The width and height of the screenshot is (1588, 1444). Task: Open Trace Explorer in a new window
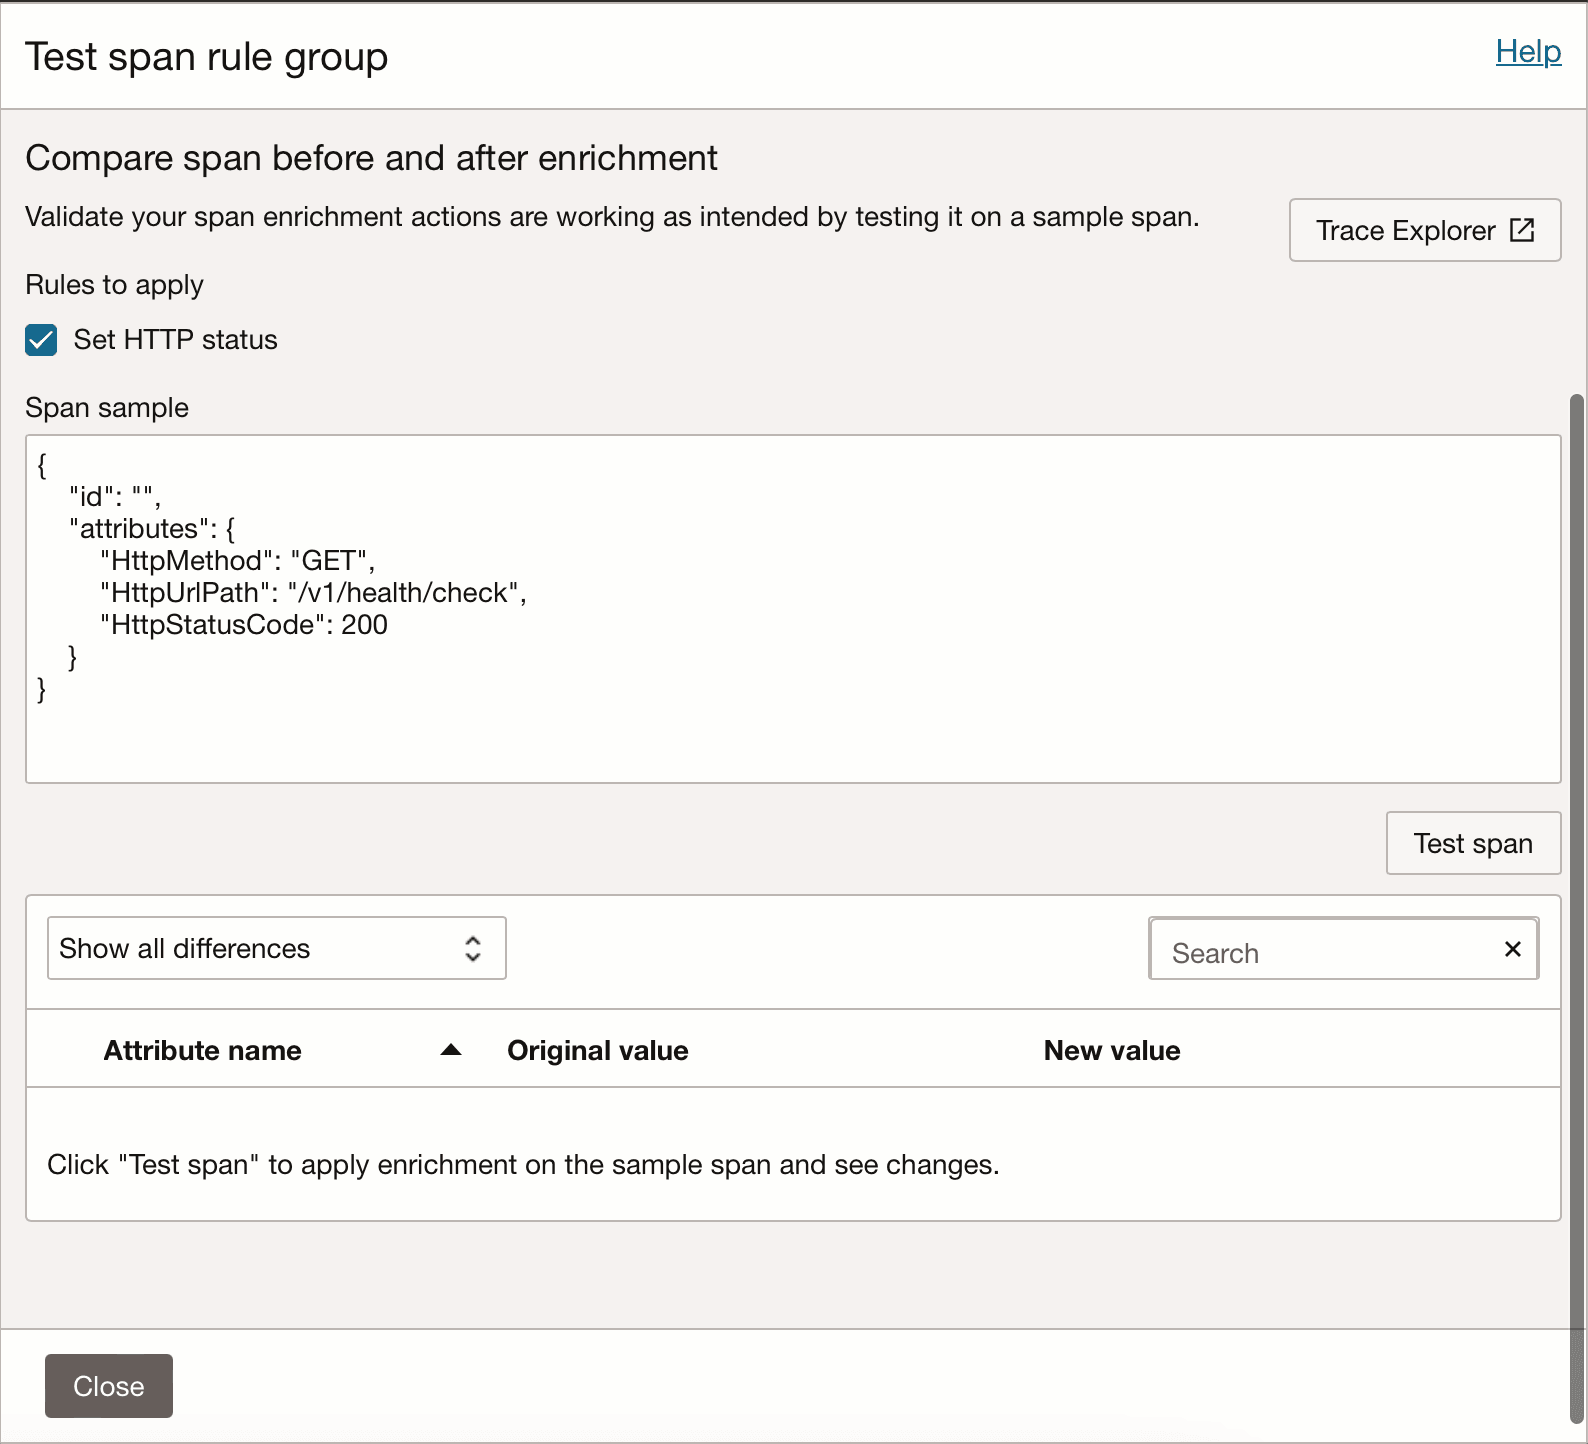[x=1424, y=230]
